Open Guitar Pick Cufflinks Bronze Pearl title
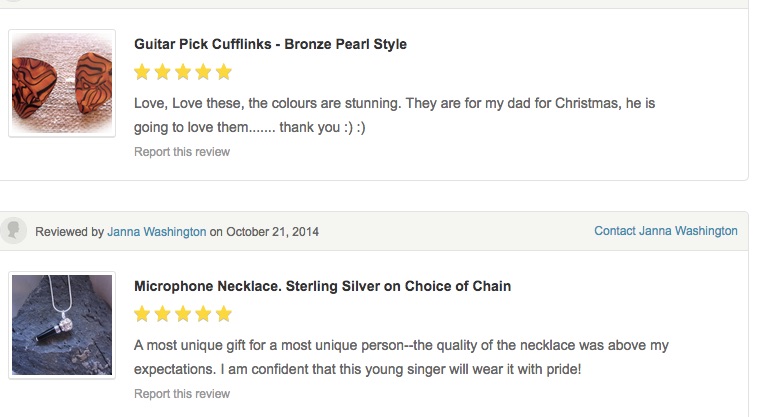 point(270,44)
